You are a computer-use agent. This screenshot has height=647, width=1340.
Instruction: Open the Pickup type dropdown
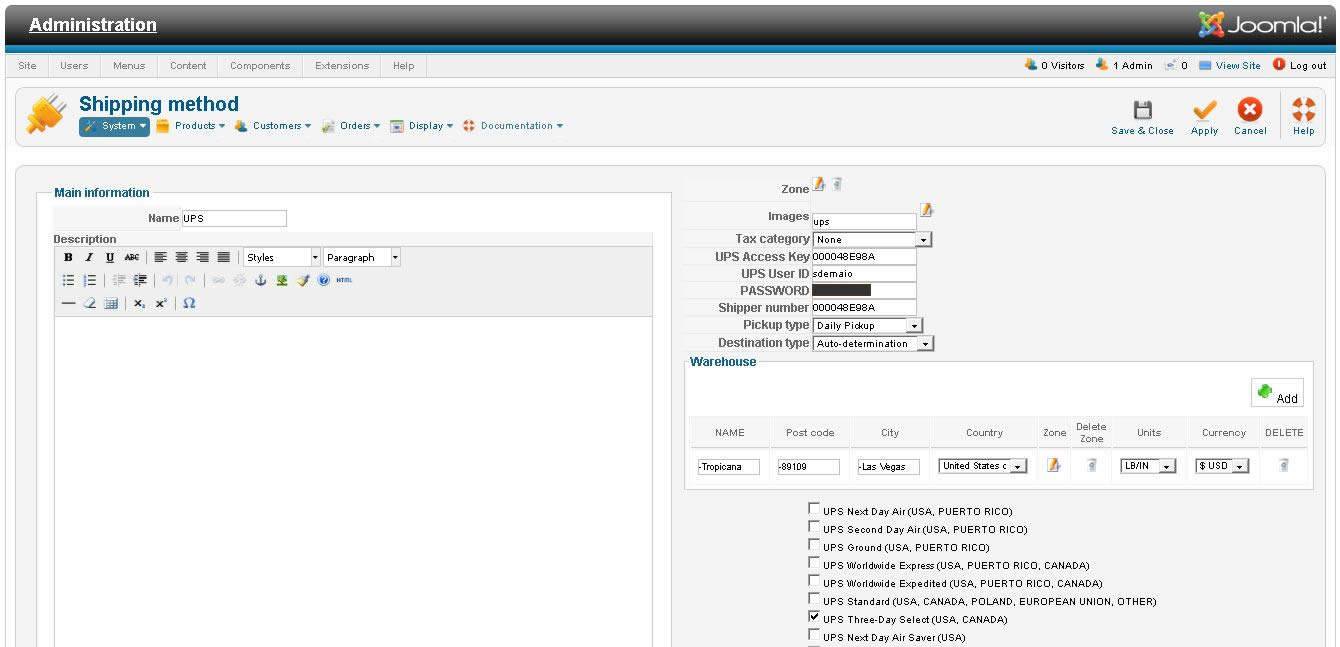coord(868,326)
